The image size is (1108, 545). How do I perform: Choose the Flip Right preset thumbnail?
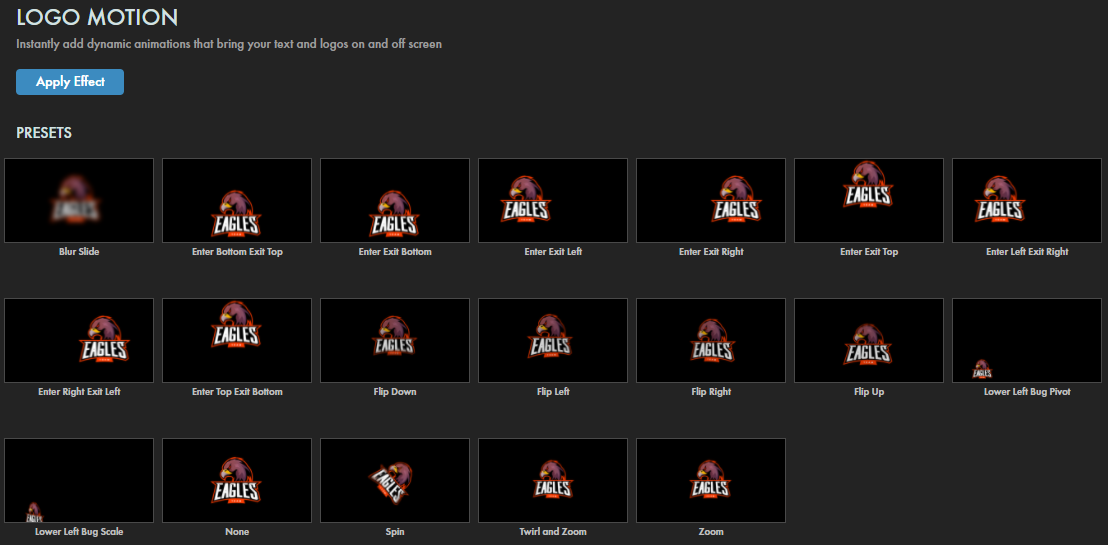point(711,341)
